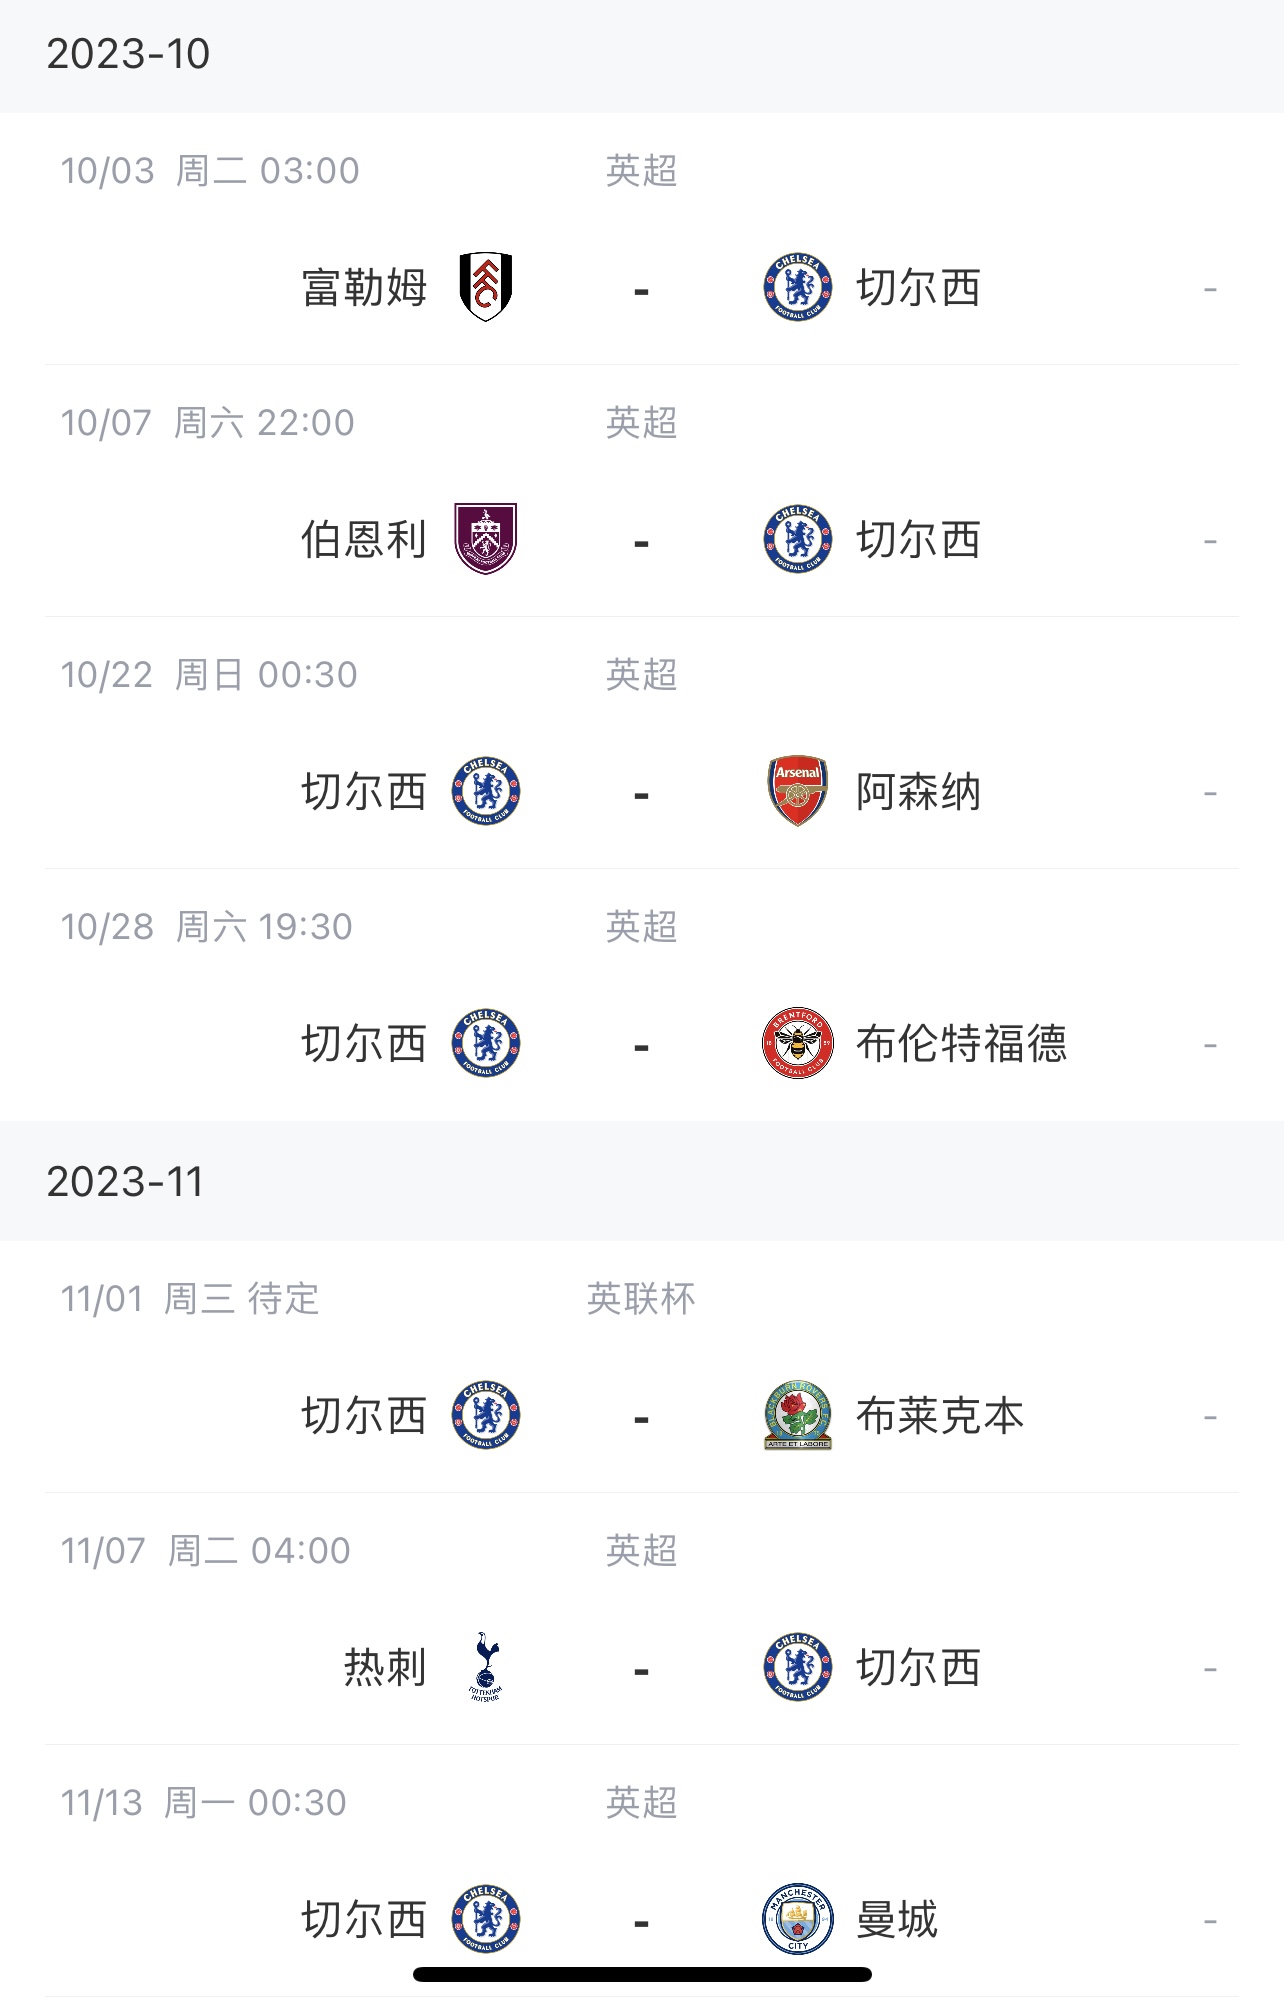Tap the 英联杯 competition label
Screen dimensions: 1284x2006
641,1299
